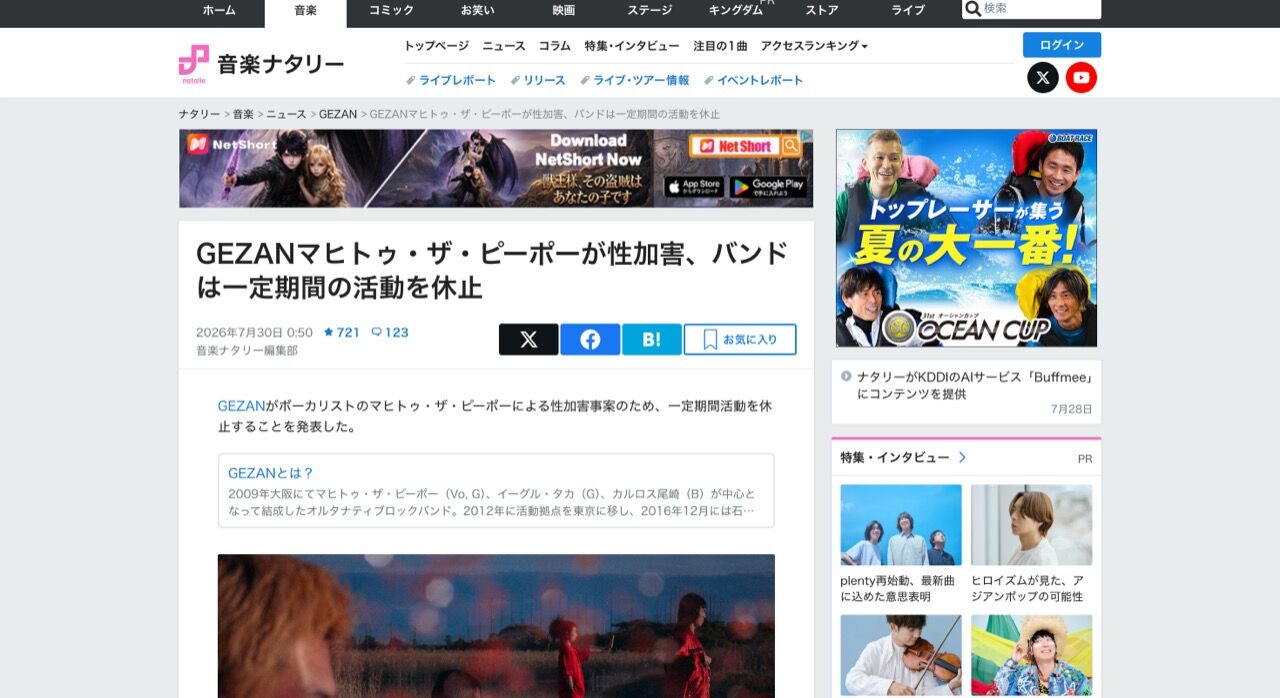Click the PR label beside 特集・インタビュー
Screen dimensions: 1280x698
click(x=1085, y=459)
